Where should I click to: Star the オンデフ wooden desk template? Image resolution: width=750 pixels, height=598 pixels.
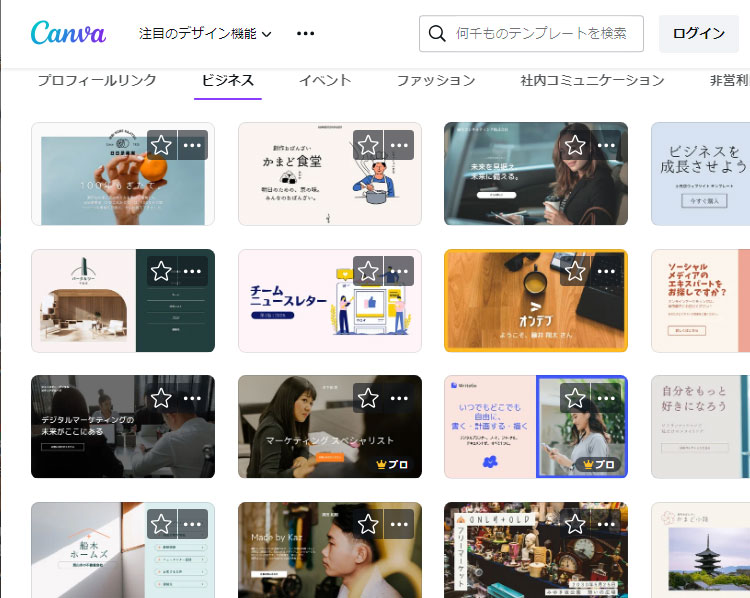pyautogui.click(x=575, y=271)
